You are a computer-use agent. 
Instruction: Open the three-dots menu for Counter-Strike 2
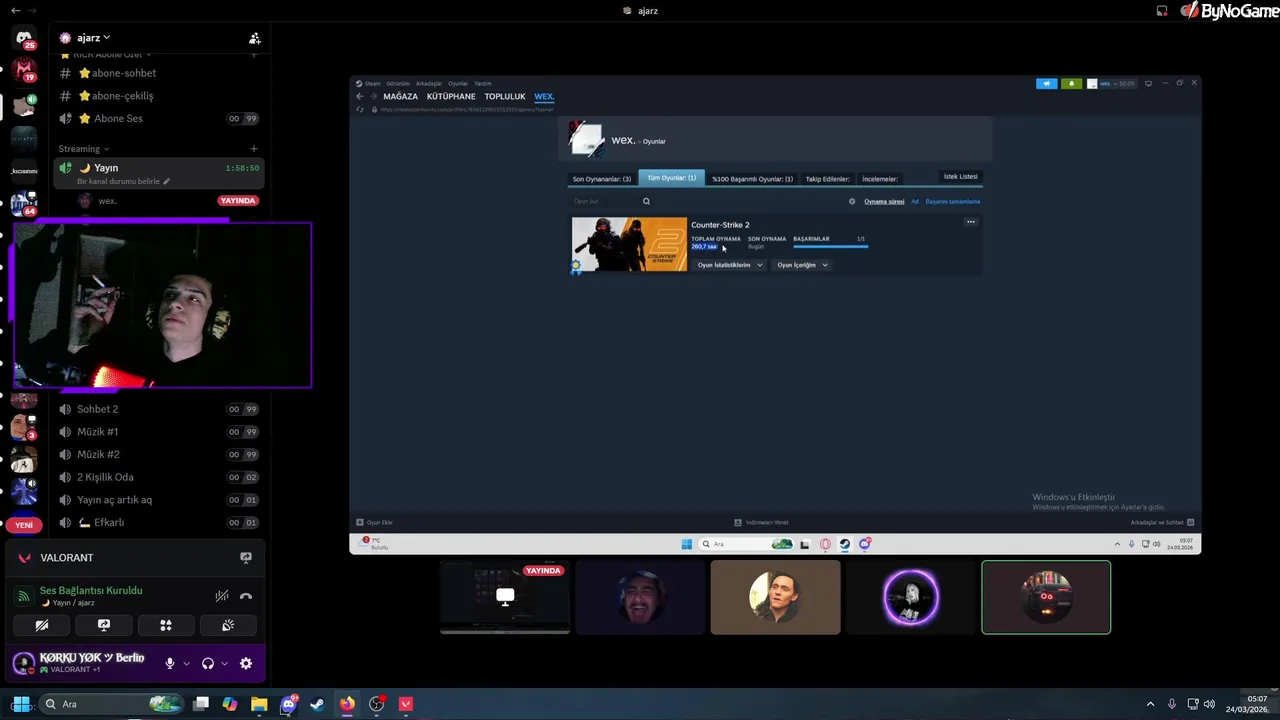tap(970, 222)
